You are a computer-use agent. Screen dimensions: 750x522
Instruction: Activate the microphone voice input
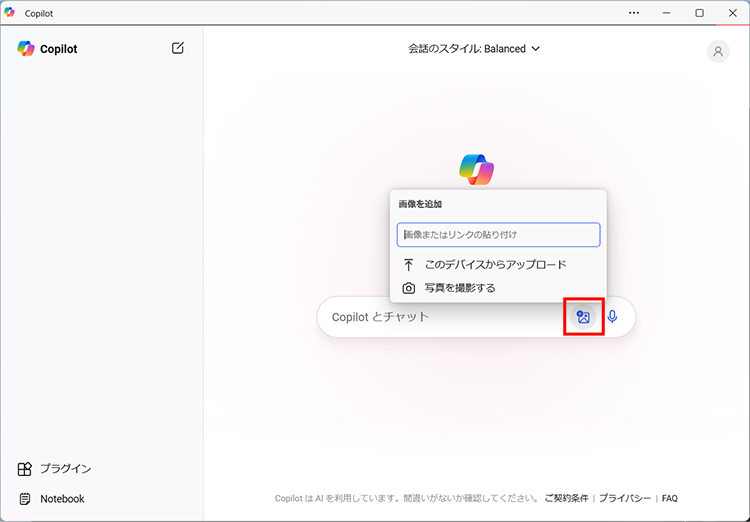pos(612,317)
